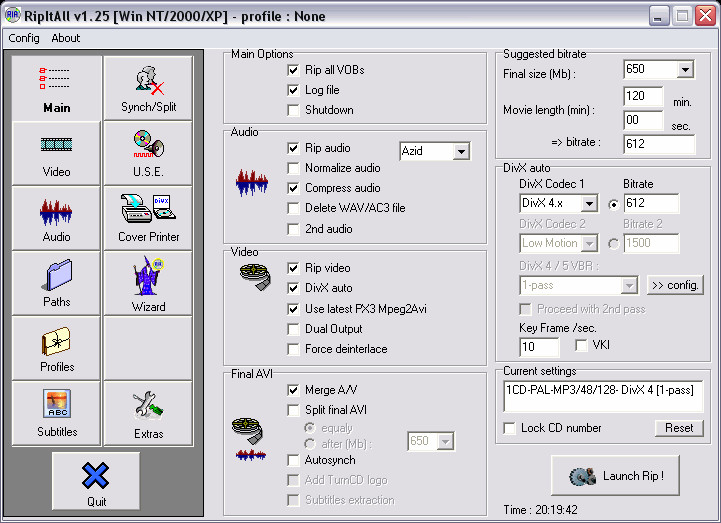Open the Main section in sidebar
The width and height of the screenshot is (721, 523).
pos(57,88)
